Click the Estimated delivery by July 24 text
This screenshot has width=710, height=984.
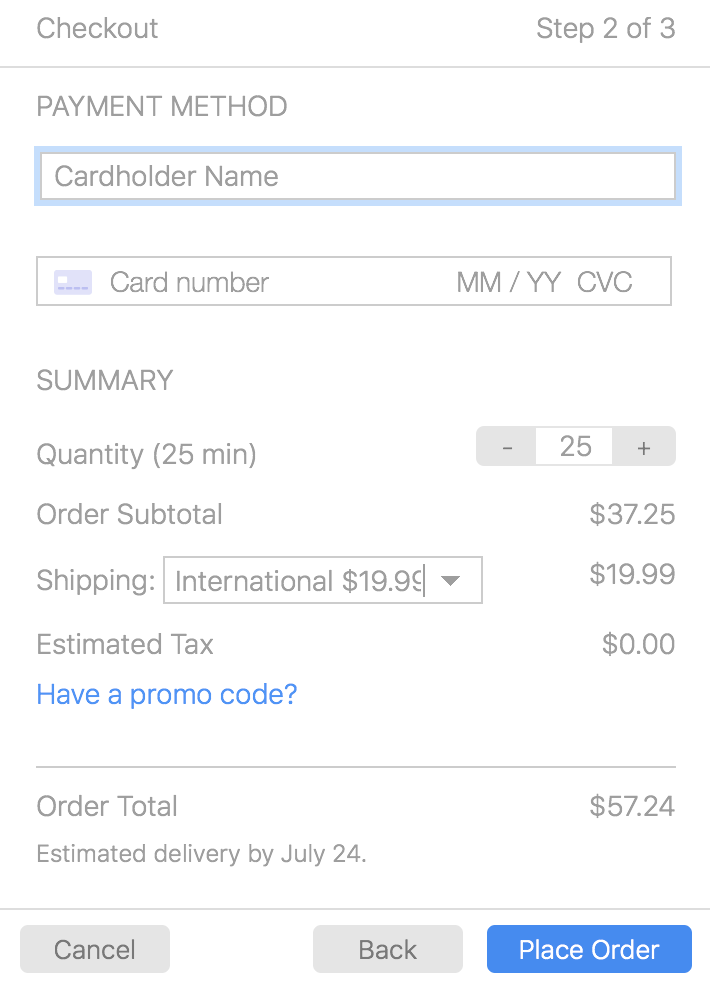(201, 854)
